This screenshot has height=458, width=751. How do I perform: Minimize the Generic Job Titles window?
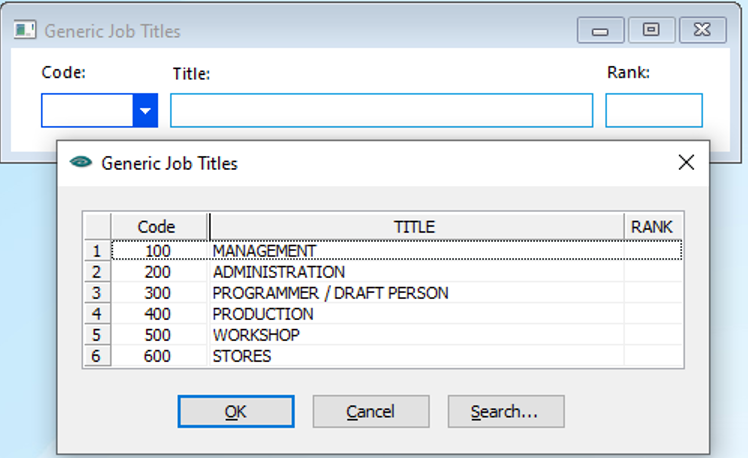click(600, 30)
